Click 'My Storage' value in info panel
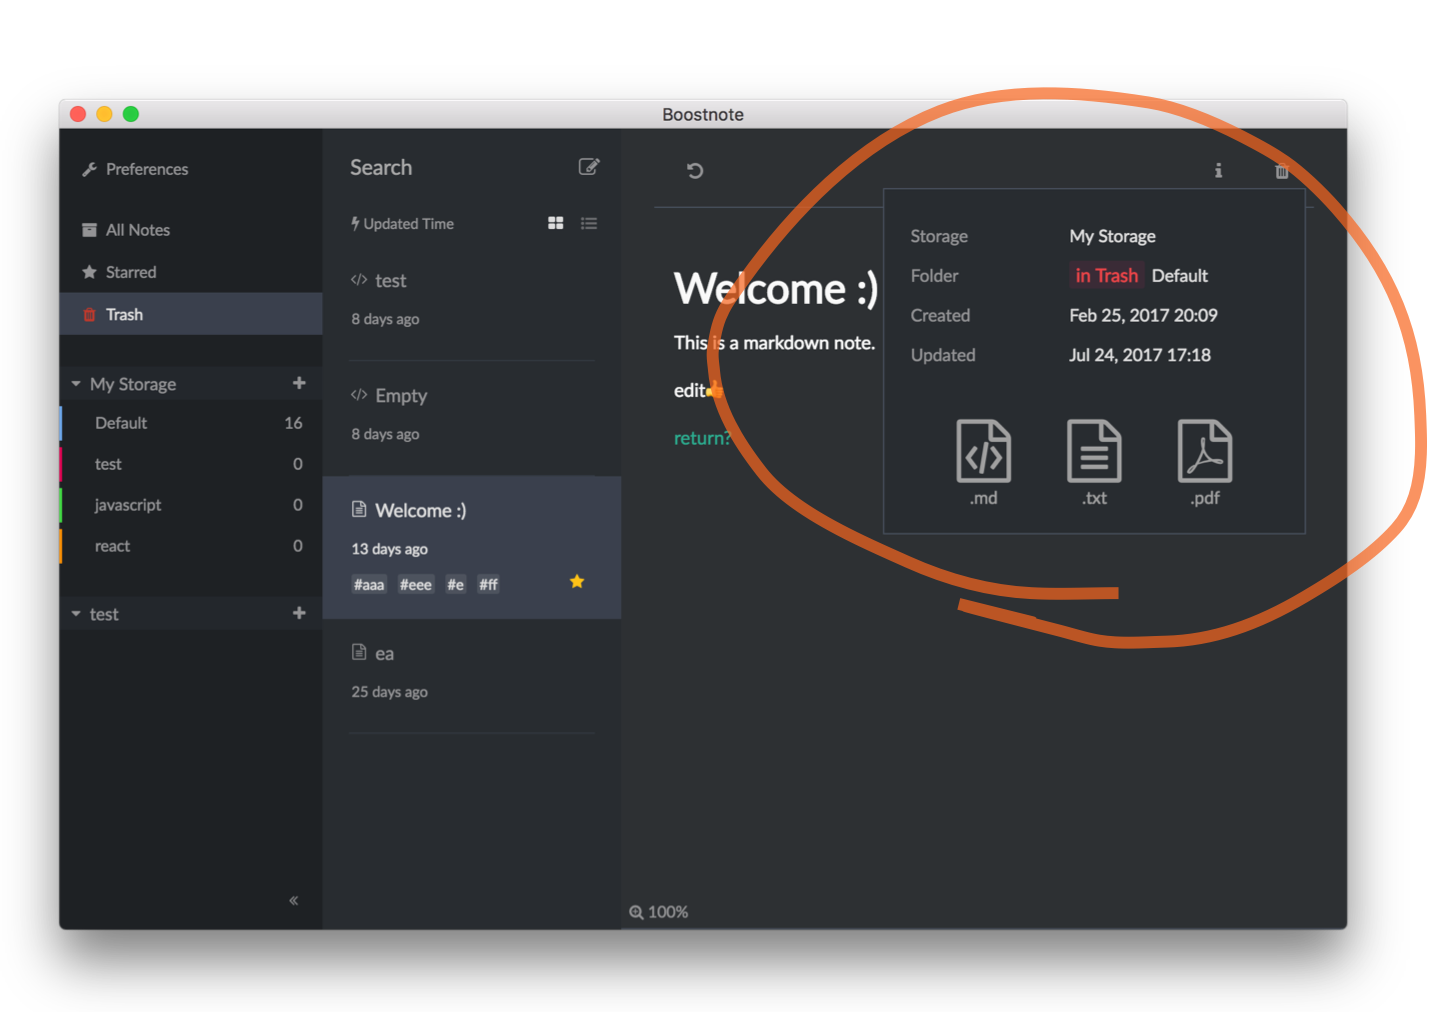1456x1012 pixels. (x=1112, y=237)
